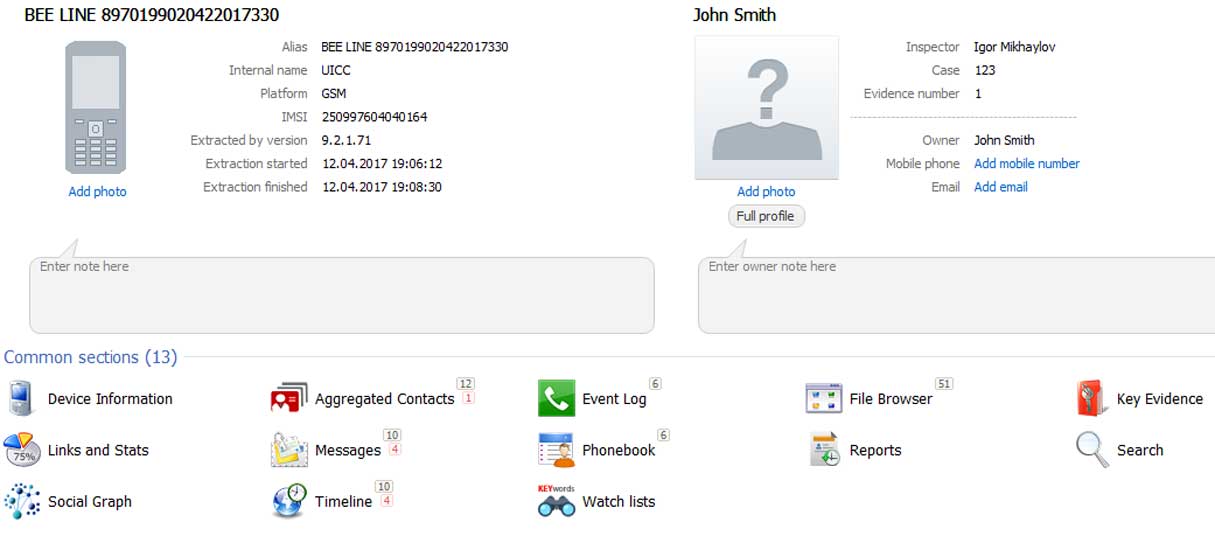Open the Messages envelope icon

click(x=289, y=450)
